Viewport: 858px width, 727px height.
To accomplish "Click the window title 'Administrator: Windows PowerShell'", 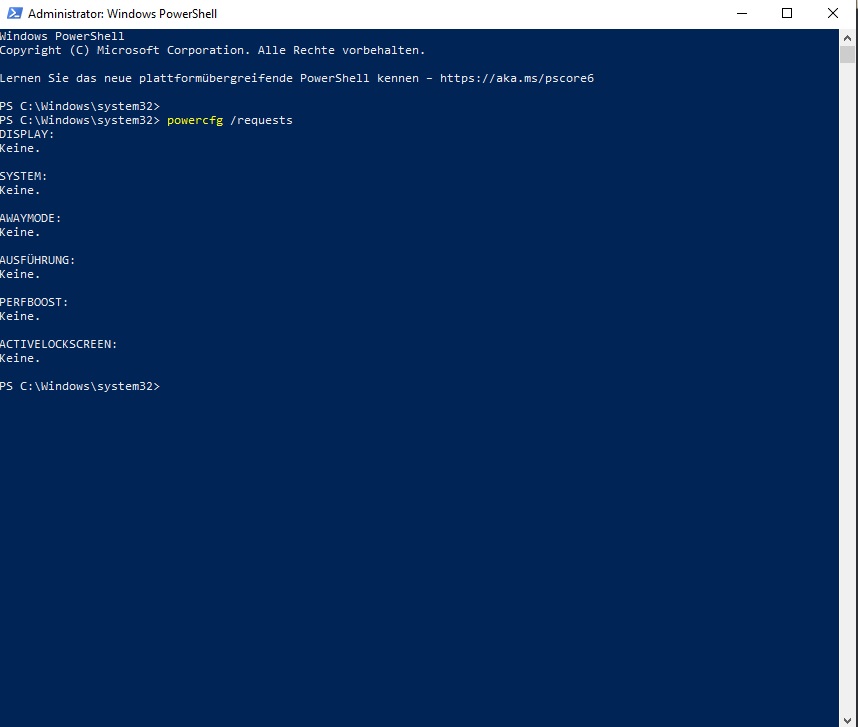I will (123, 14).
